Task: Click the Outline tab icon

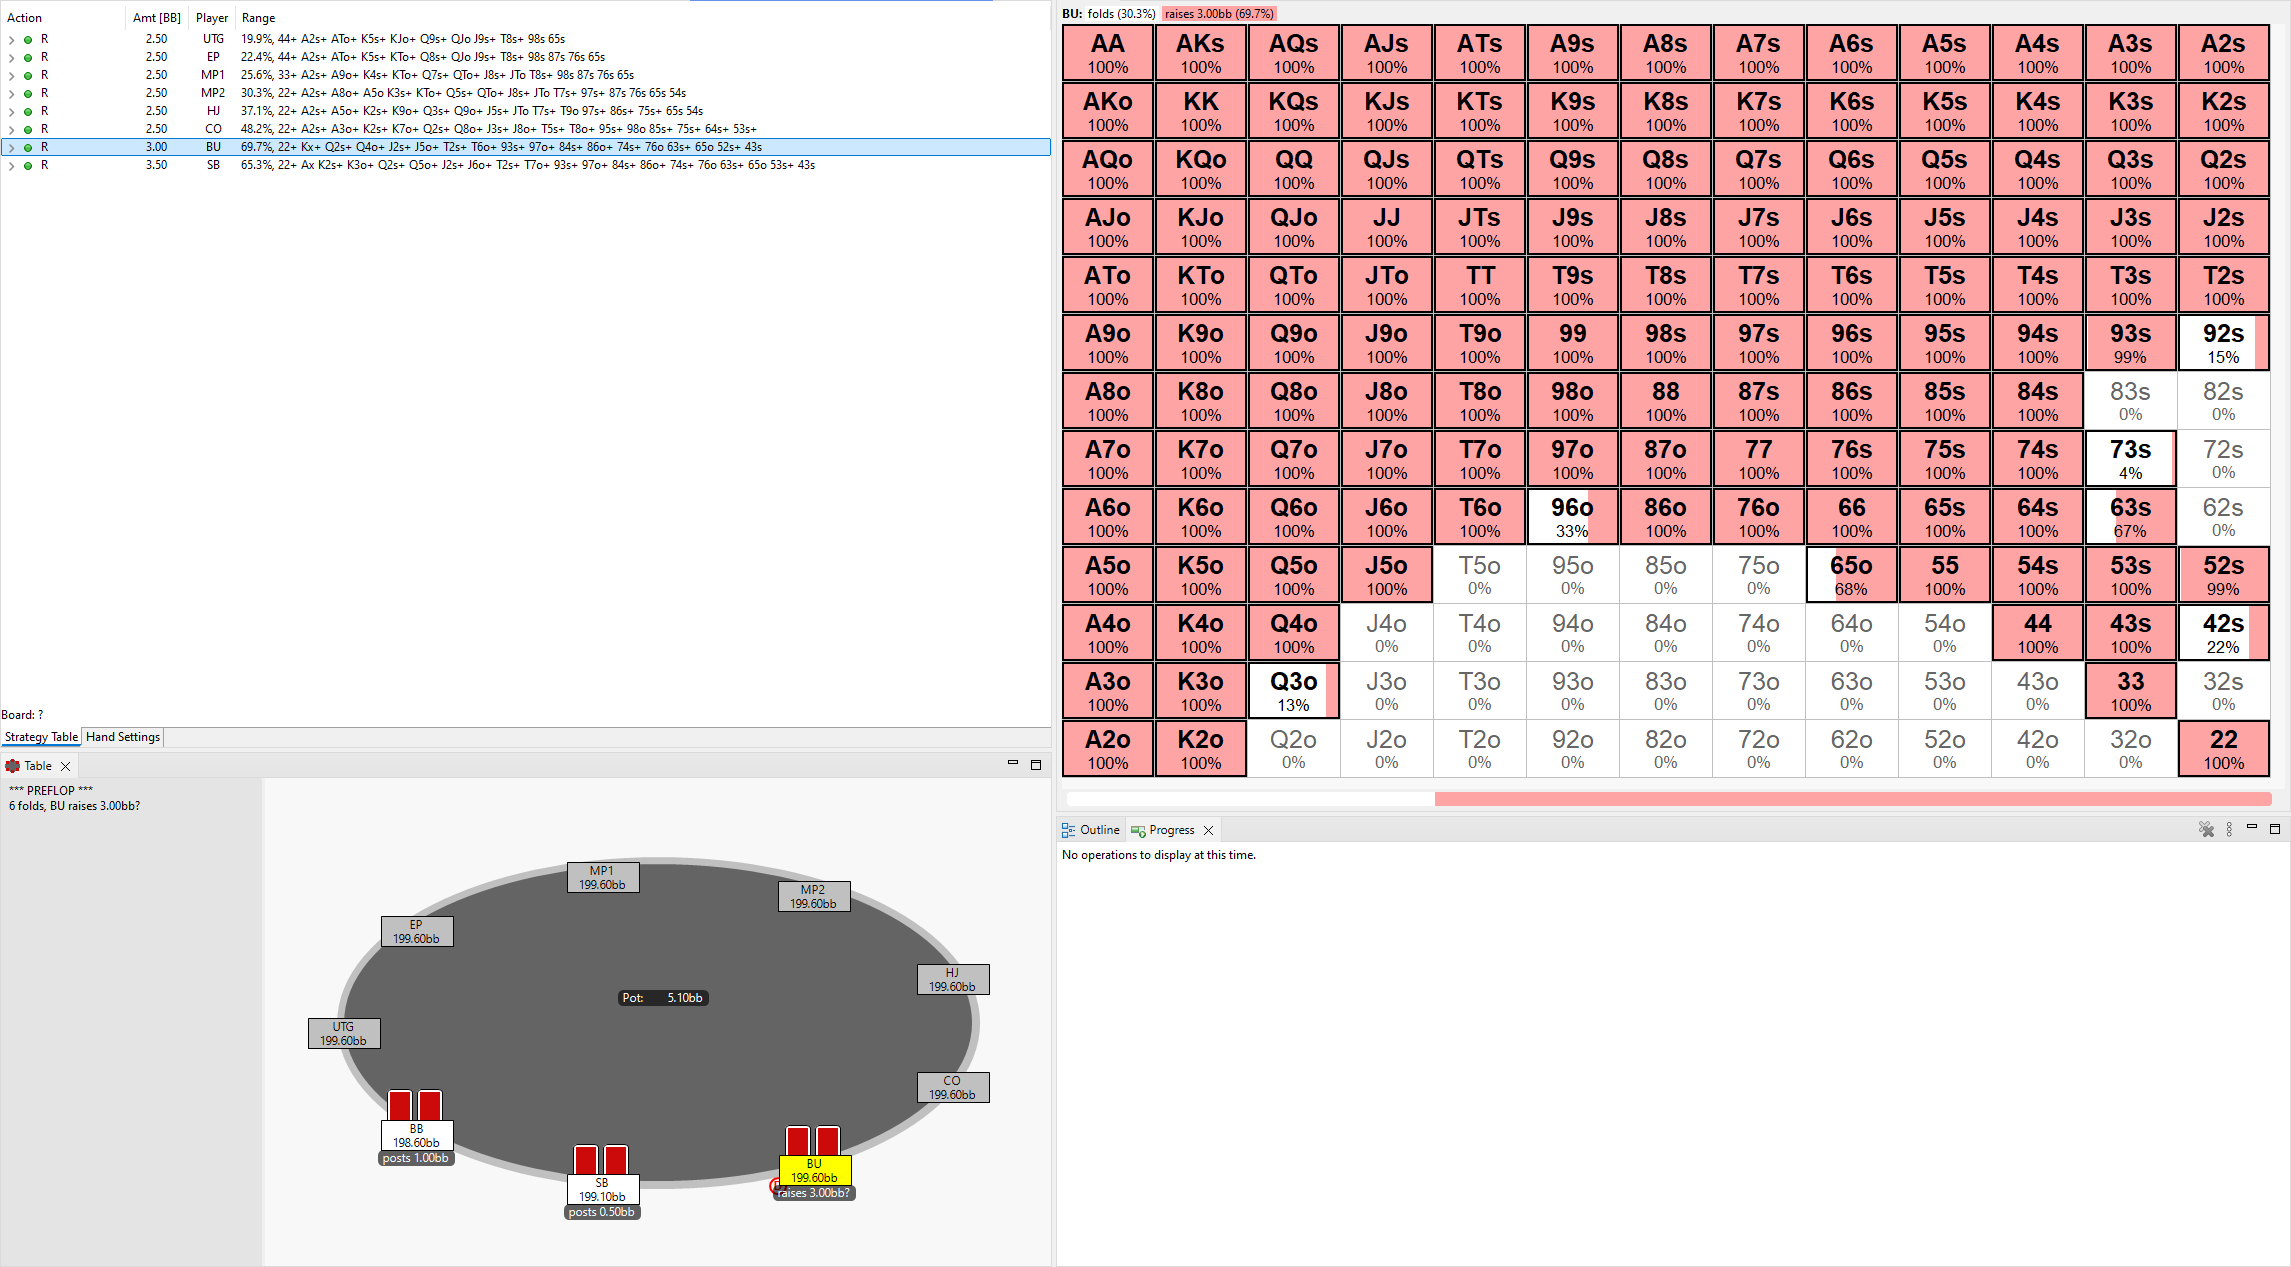Action: (1068, 830)
